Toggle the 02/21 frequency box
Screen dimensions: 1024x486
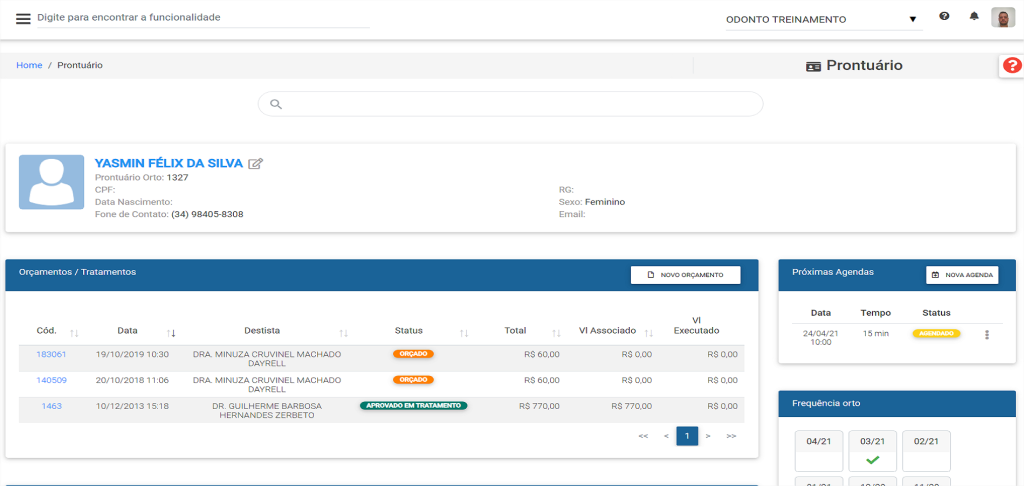(926, 451)
